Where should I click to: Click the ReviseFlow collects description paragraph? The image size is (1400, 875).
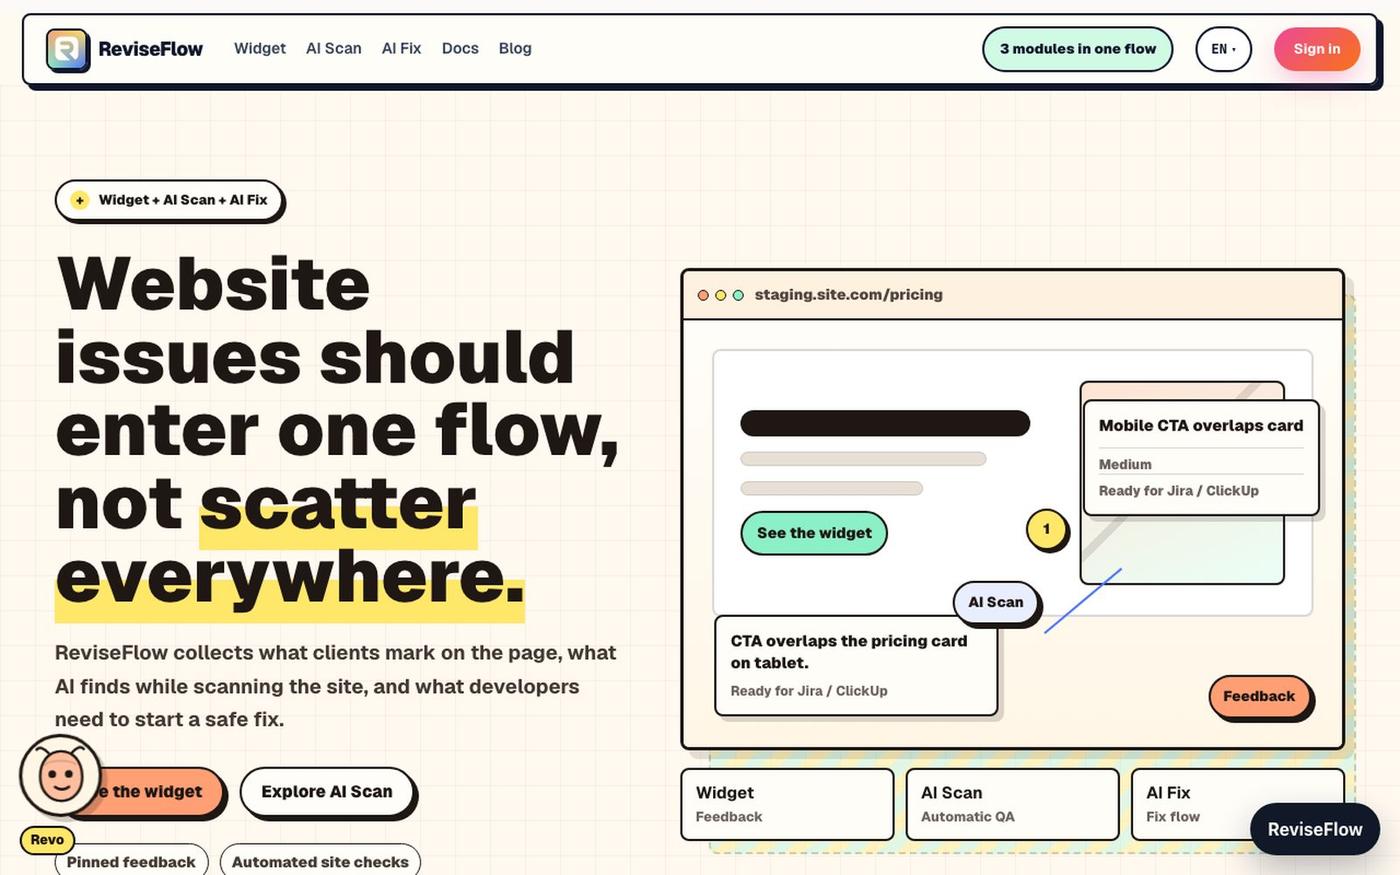pyautogui.click(x=336, y=686)
